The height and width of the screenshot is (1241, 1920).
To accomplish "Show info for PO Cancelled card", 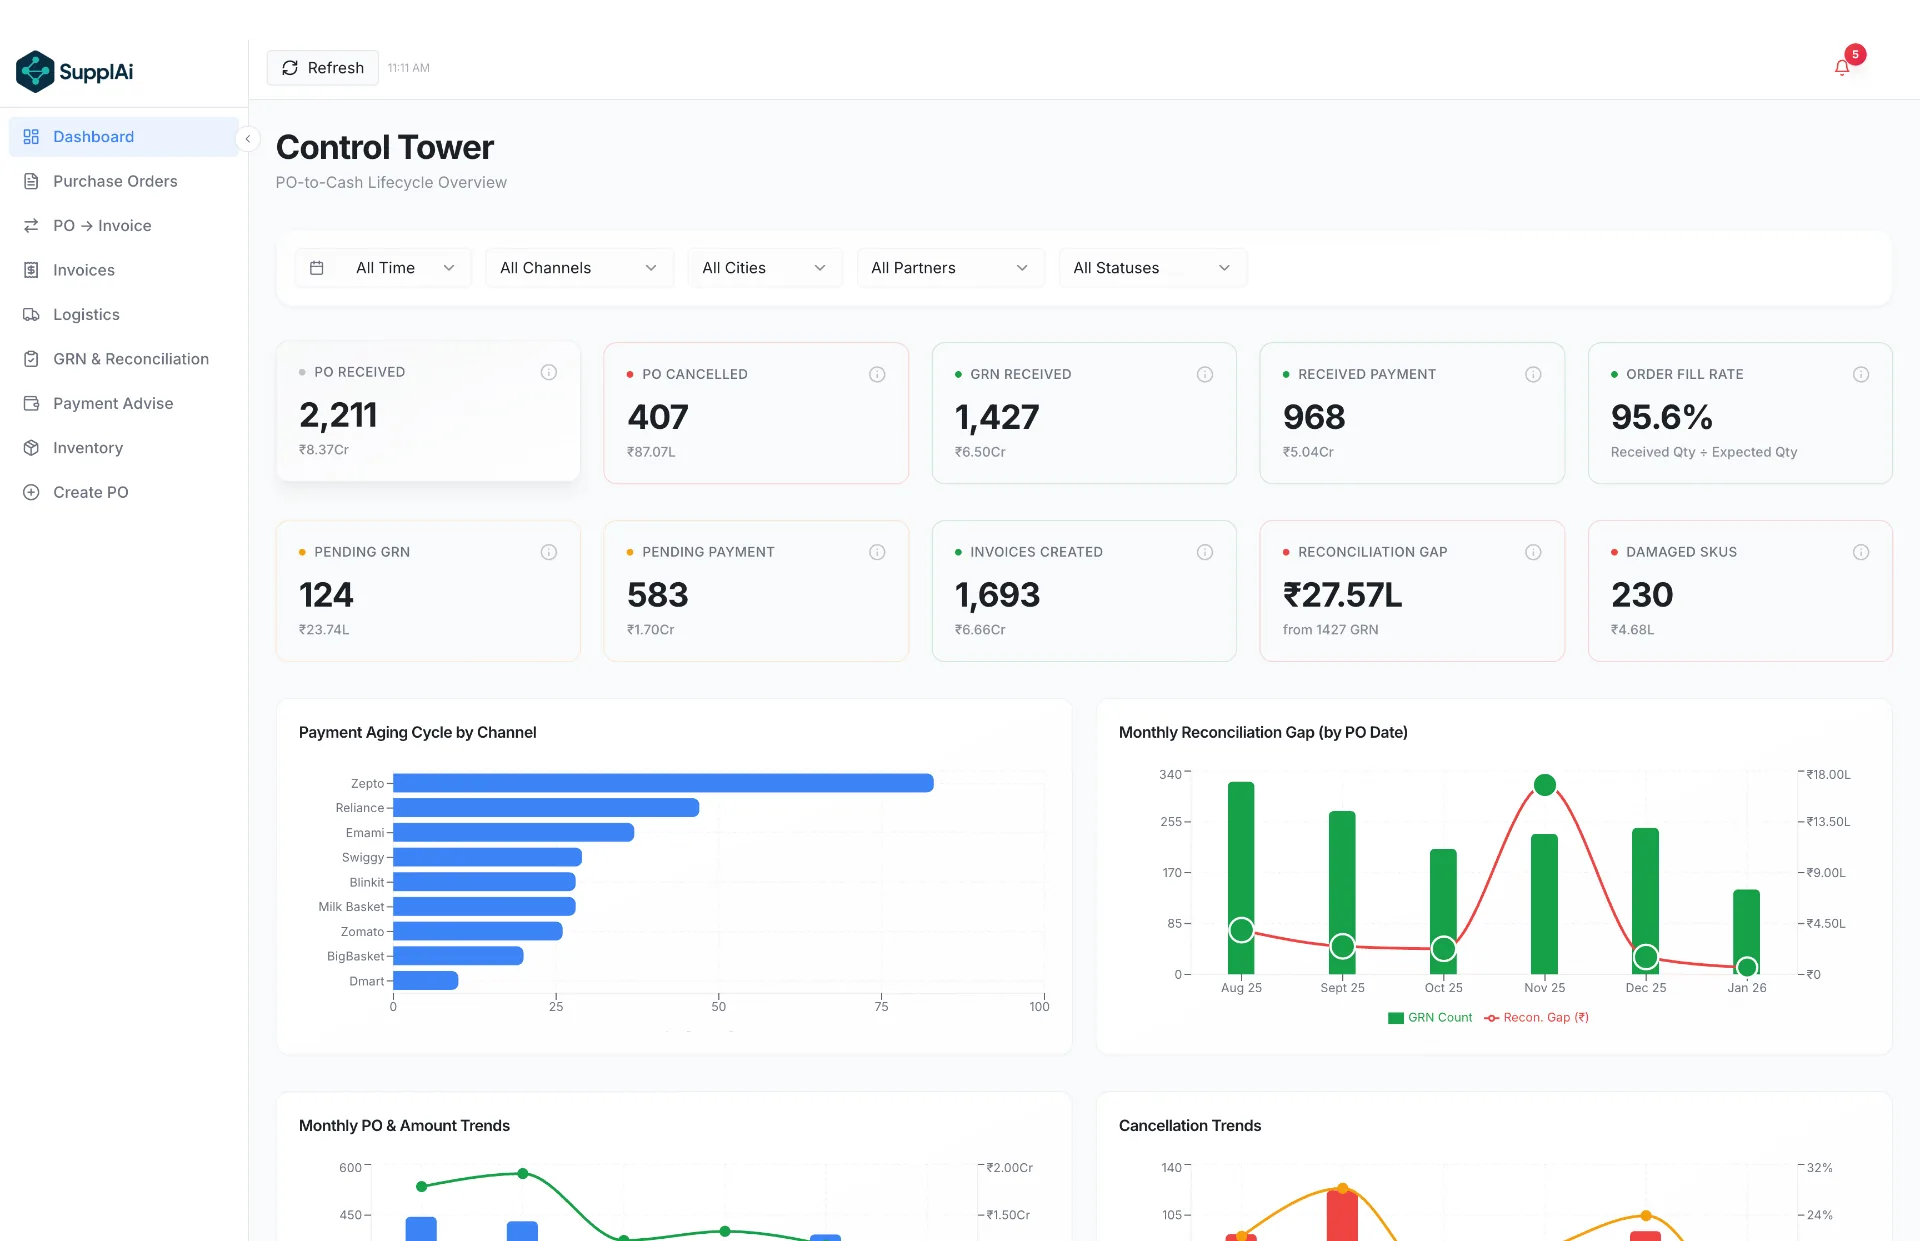I will pos(877,374).
